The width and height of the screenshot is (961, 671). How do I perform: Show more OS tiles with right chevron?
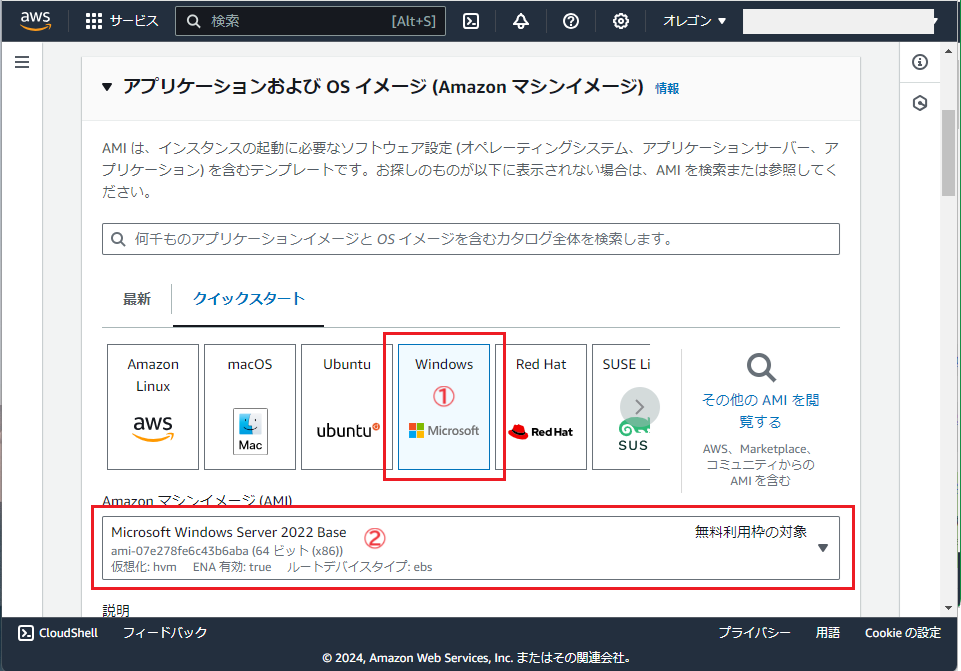click(x=640, y=407)
